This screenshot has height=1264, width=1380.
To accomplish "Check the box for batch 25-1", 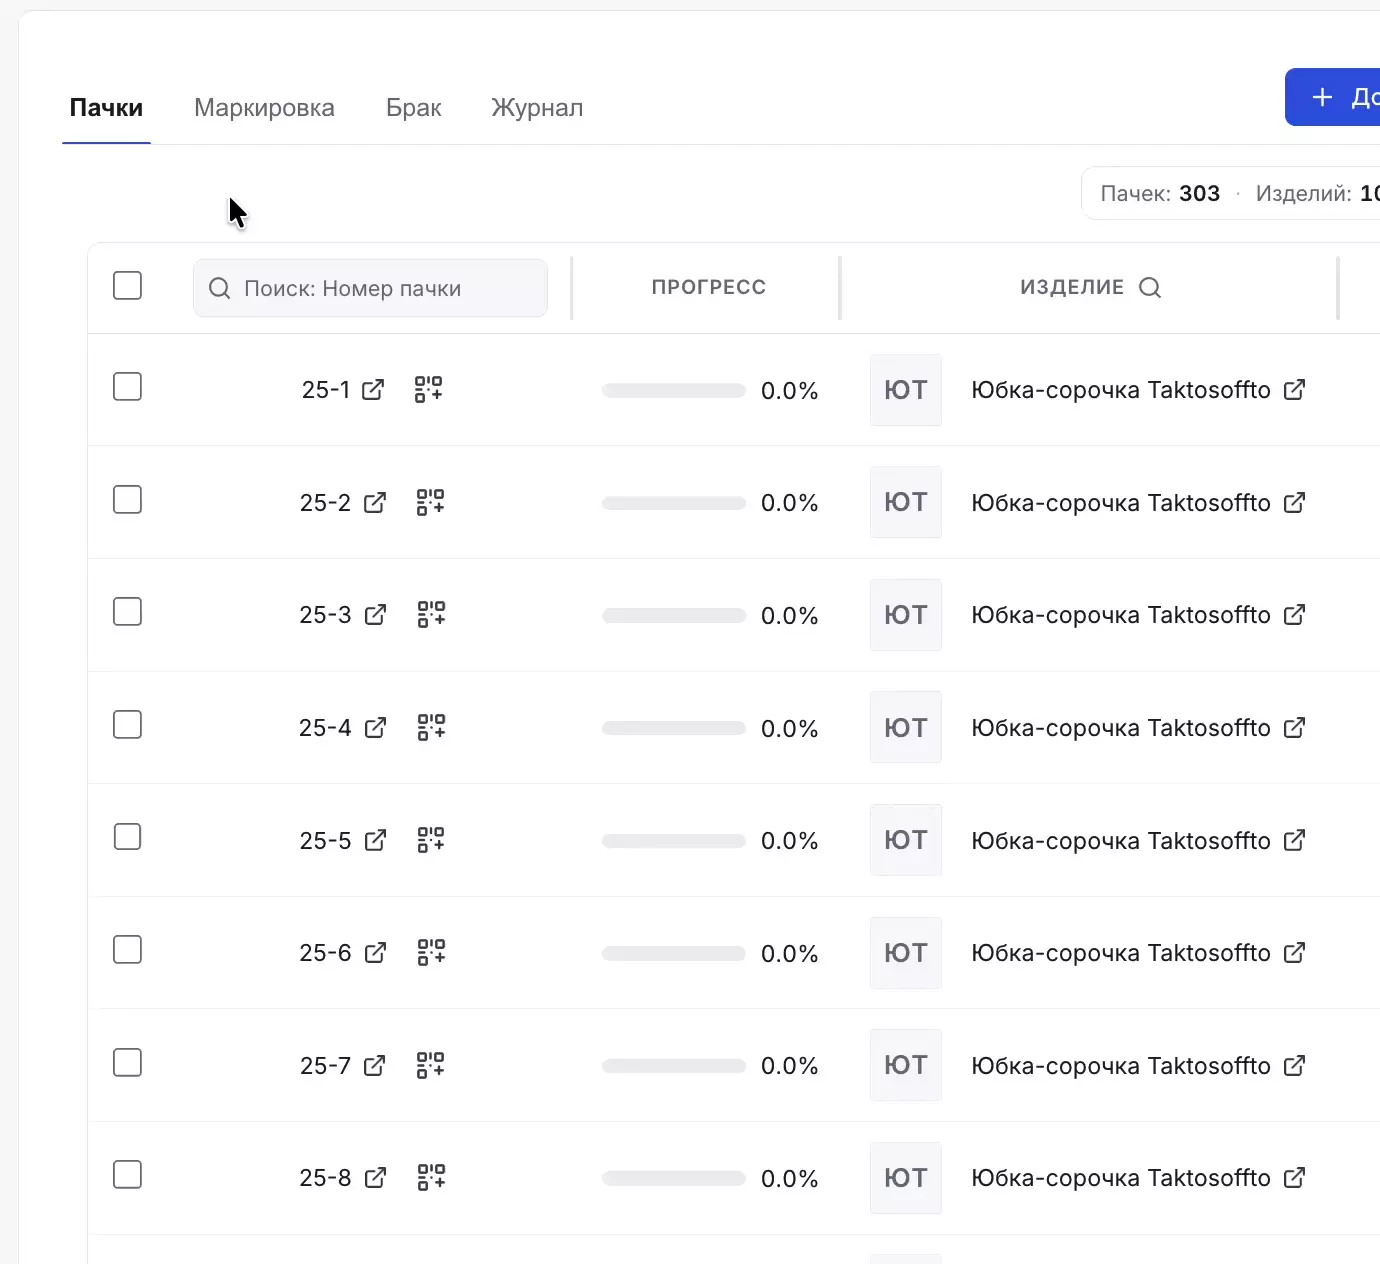I will pos(127,387).
